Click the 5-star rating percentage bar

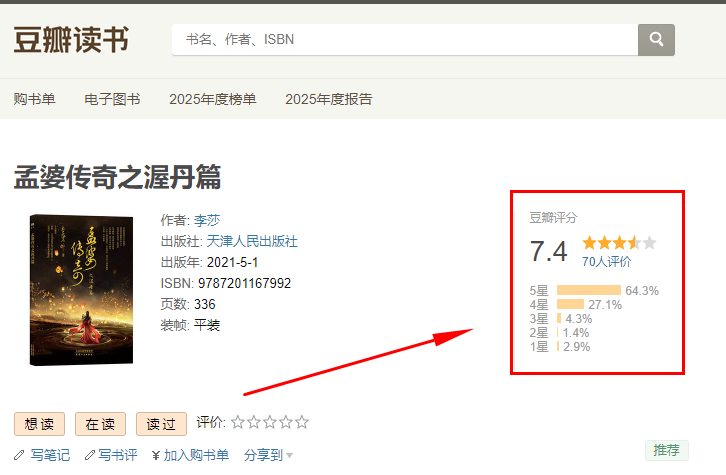588,291
